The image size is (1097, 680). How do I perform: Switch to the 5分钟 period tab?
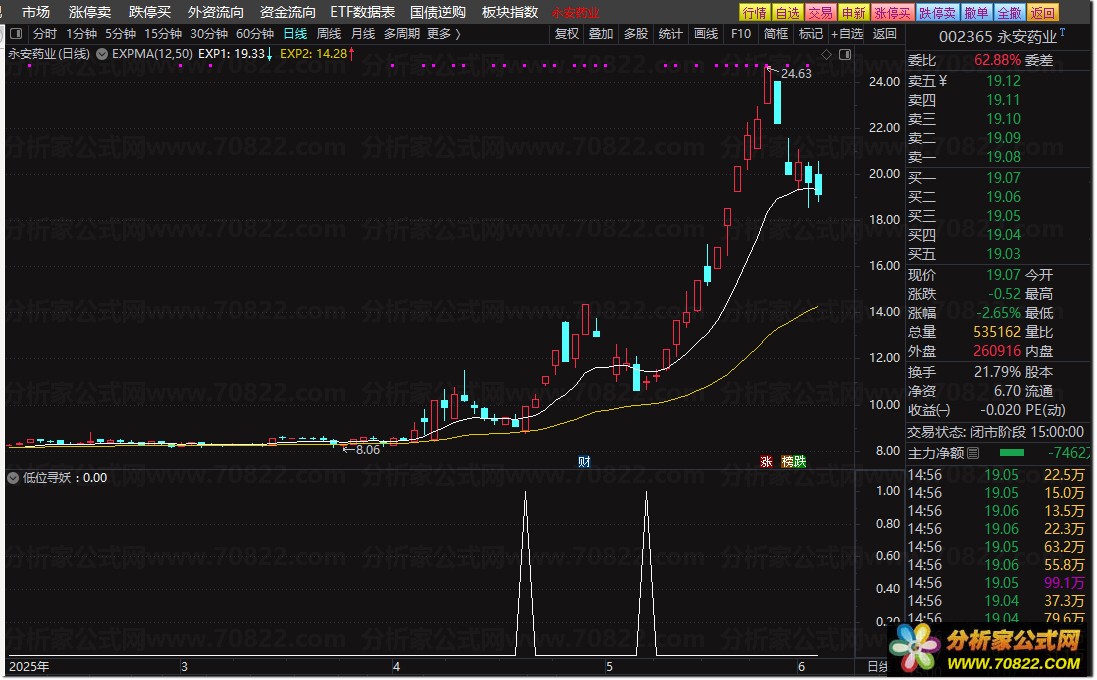point(120,34)
